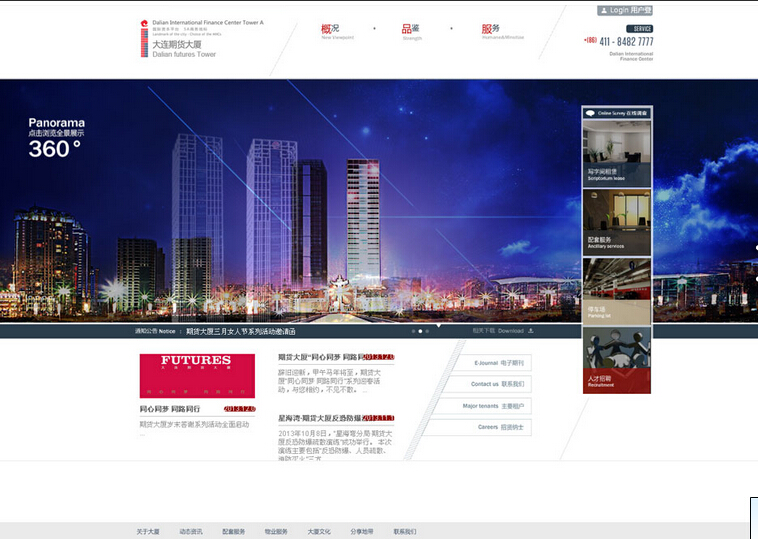
Task: Open the red FUTURES magazine cover image
Action: [197, 376]
